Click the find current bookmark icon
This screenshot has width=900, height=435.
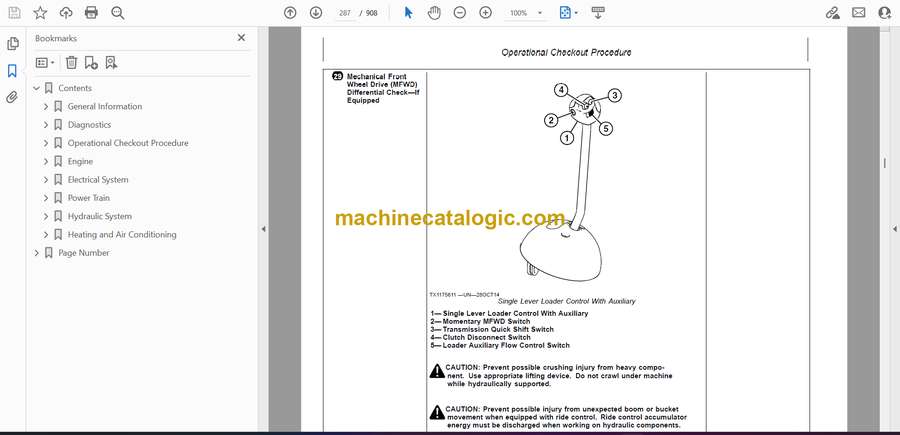pos(111,63)
